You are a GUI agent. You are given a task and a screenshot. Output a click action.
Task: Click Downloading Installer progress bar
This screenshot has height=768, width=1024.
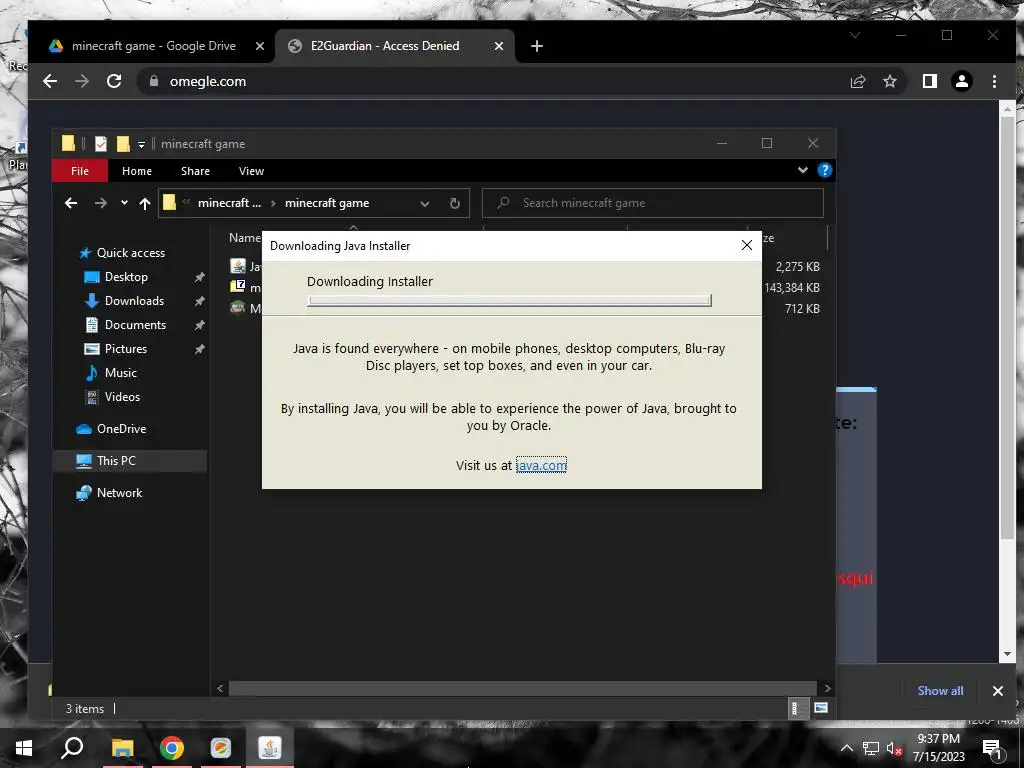tap(509, 300)
